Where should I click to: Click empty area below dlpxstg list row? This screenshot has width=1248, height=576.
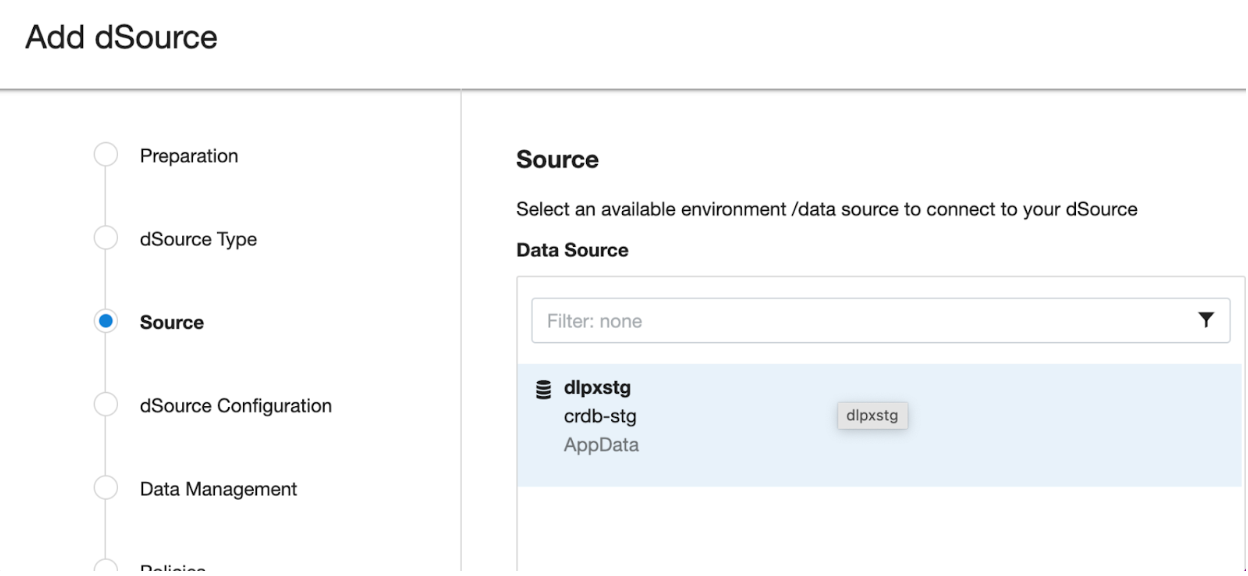[x=880, y=530]
